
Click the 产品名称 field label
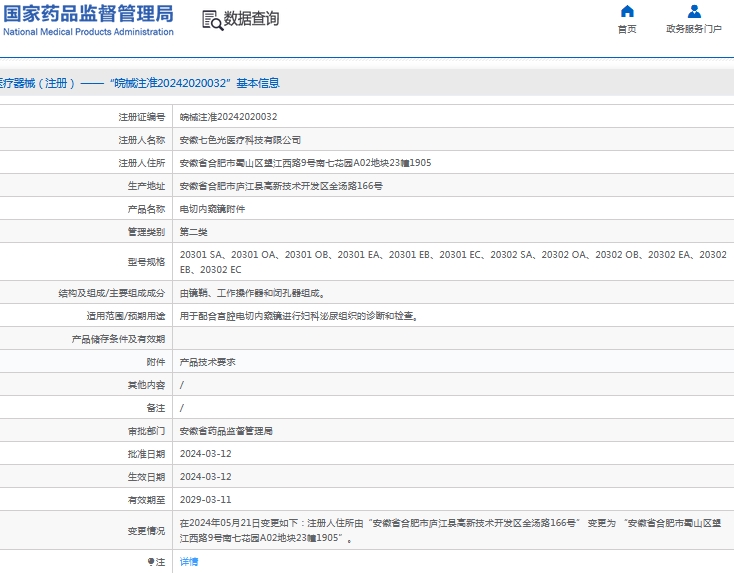pyautogui.click(x=147, y=209)
